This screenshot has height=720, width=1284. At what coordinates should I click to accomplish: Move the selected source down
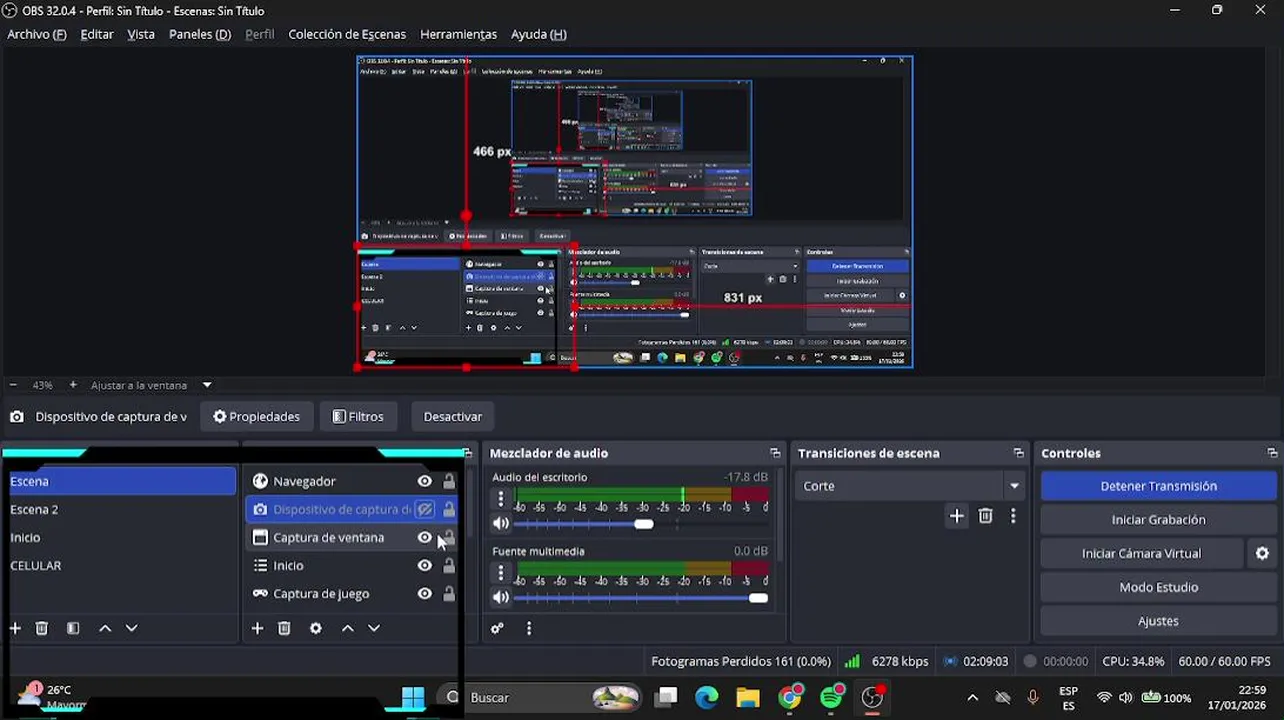[374, 628]
